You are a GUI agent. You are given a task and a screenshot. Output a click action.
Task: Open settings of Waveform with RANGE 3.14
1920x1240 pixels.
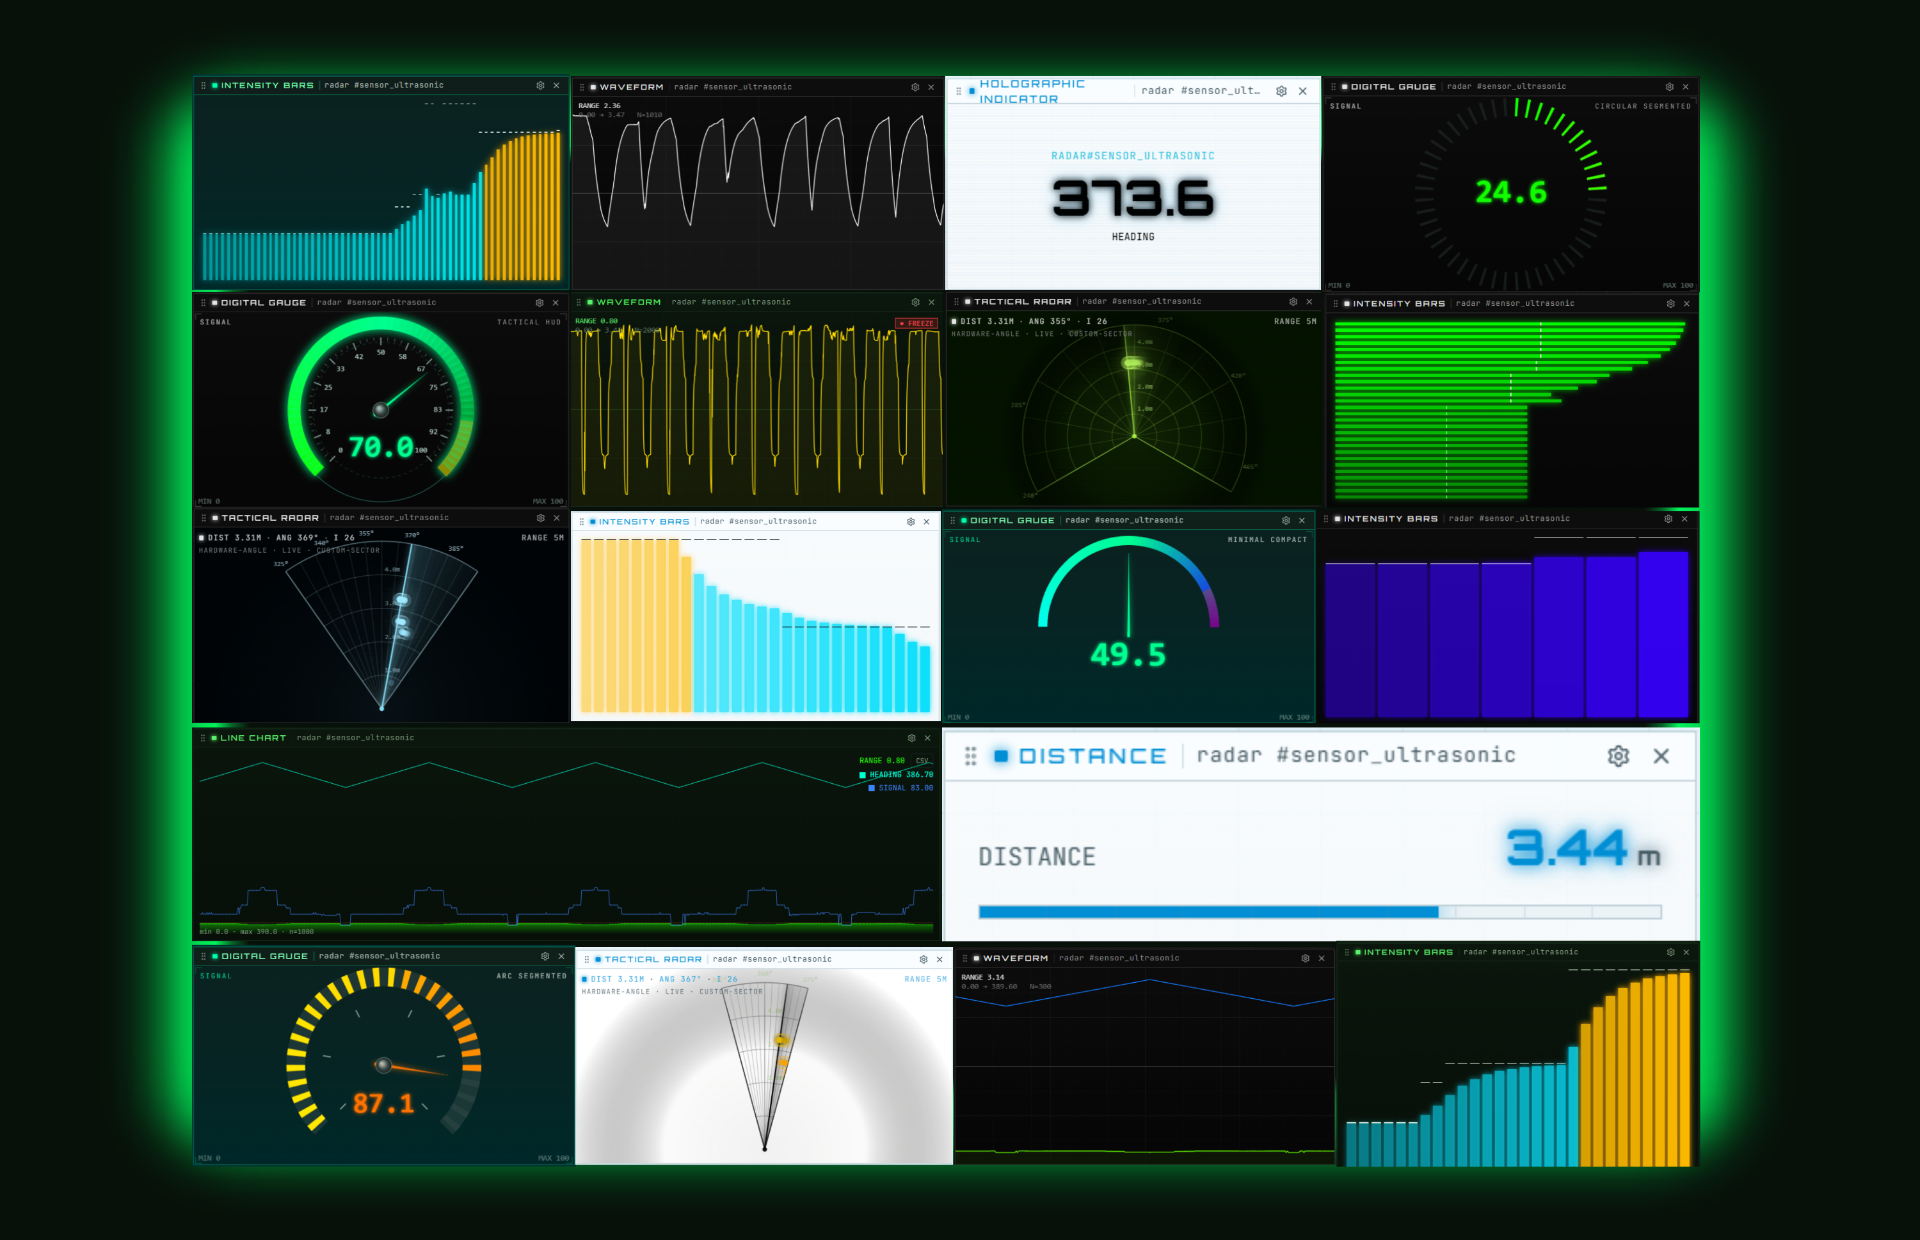point(1305,958)
